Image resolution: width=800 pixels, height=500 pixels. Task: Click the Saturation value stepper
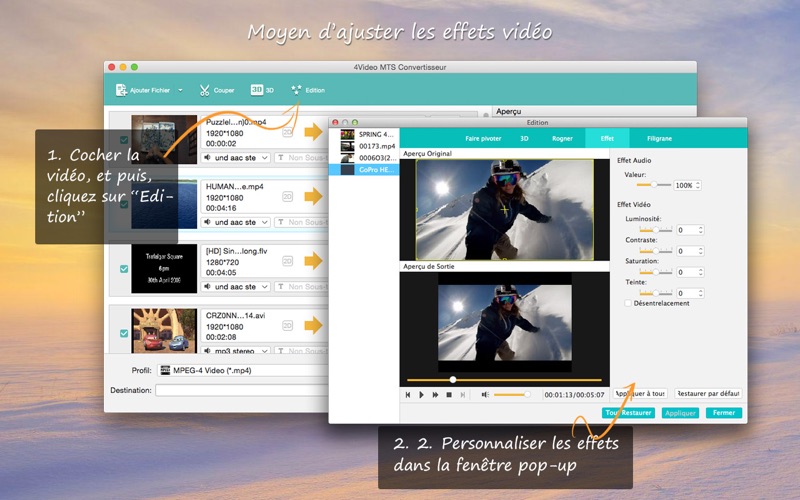(701, 272)
